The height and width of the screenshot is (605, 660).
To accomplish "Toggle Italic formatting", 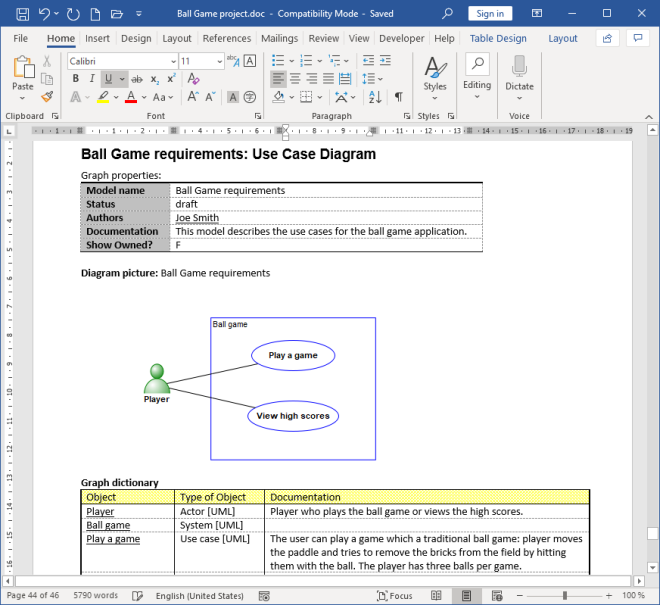I will [x=92, y=79].
